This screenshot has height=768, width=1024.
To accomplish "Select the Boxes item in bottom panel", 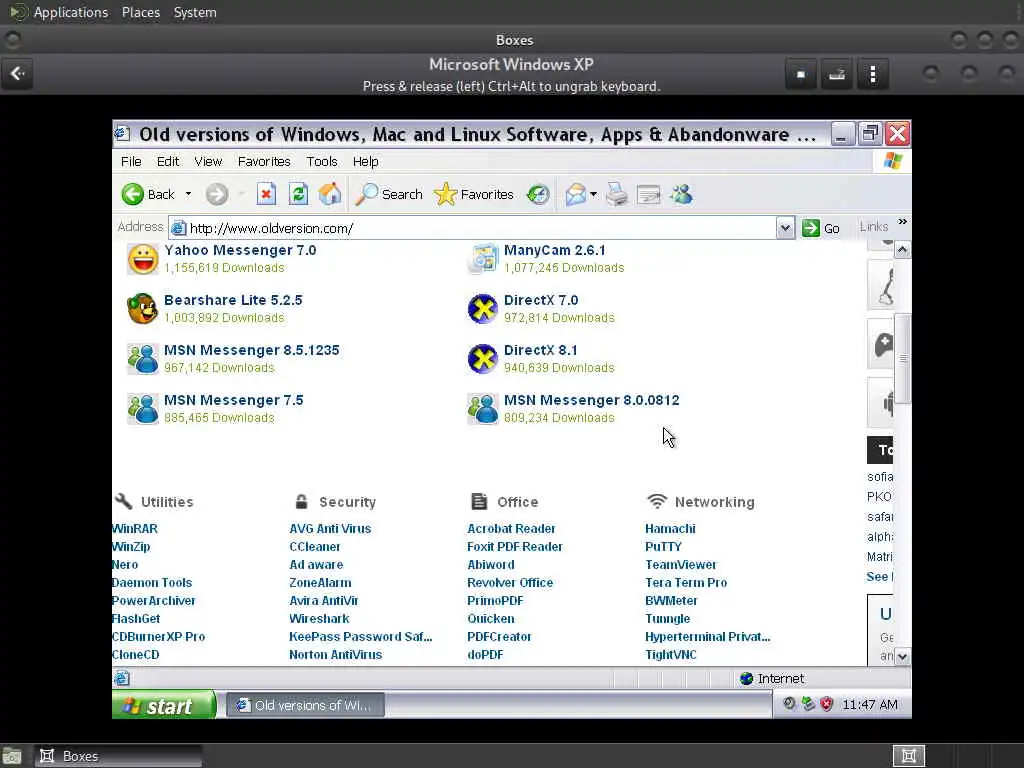I will (118, 756).
